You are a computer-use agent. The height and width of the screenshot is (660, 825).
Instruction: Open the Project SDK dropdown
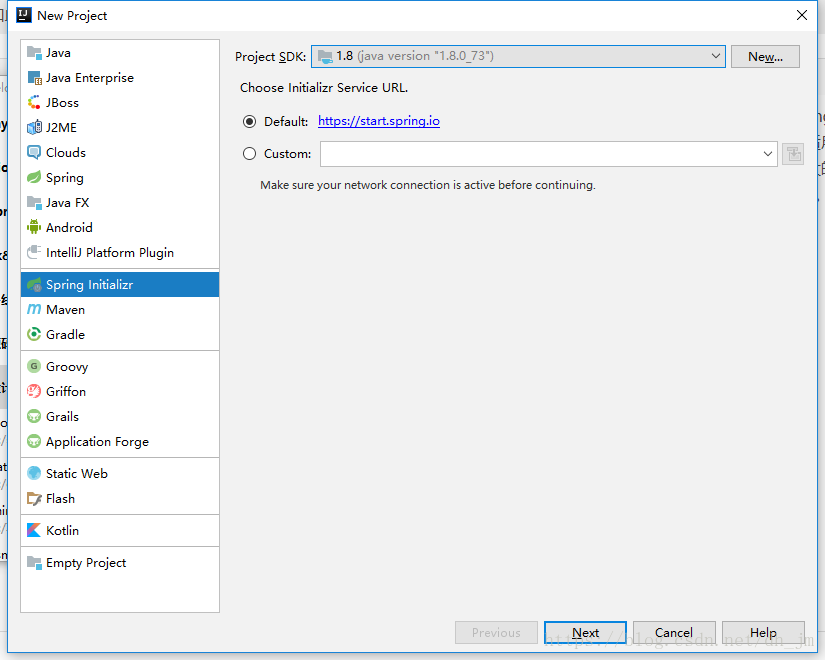click(518, 56)
